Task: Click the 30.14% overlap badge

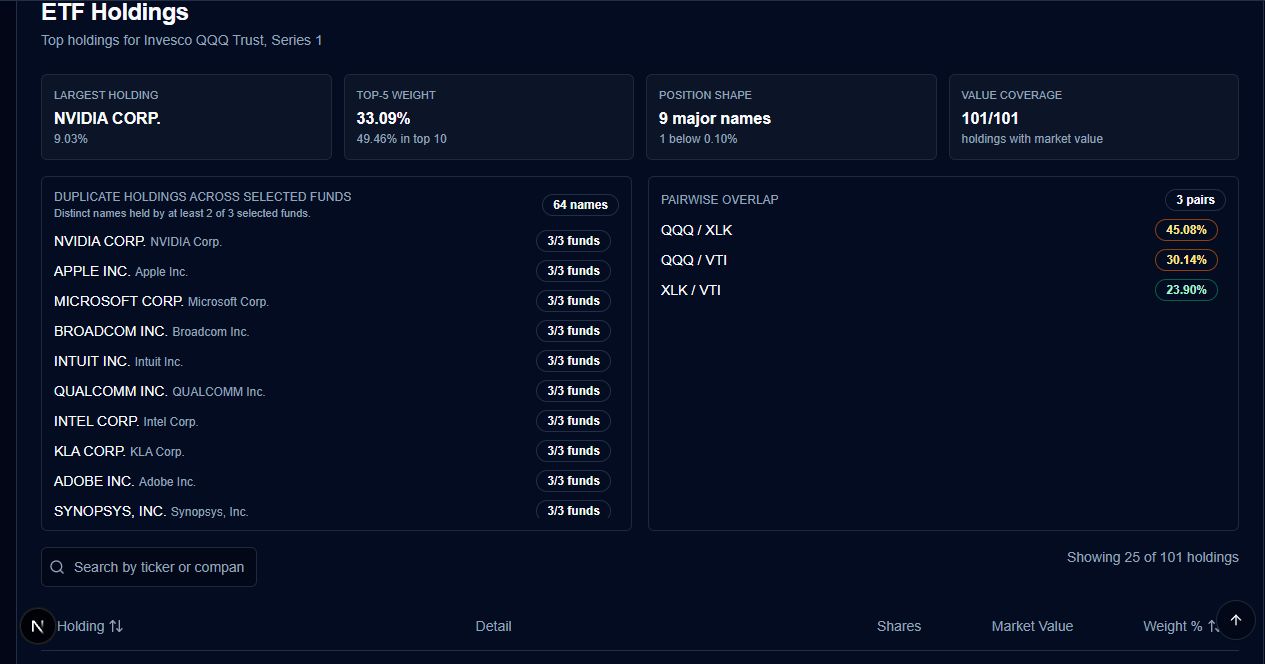Action: point(1186,260)
